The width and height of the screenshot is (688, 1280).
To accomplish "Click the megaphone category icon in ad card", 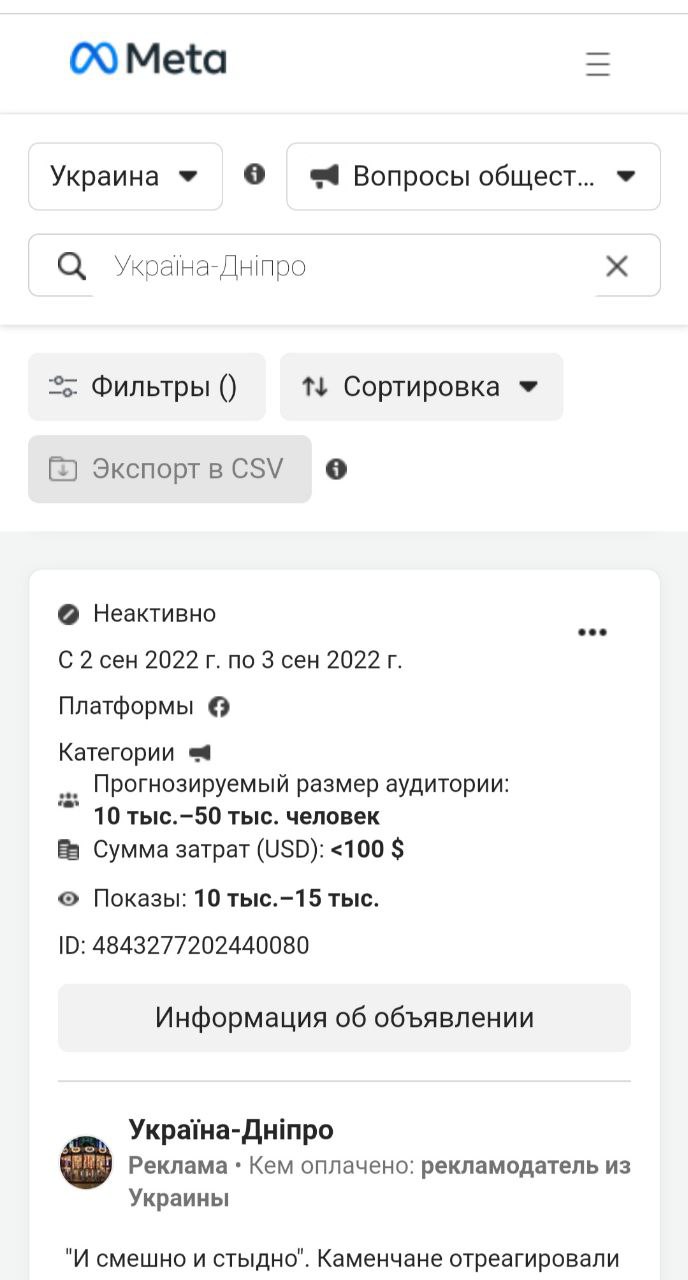I will click(200, 752).
